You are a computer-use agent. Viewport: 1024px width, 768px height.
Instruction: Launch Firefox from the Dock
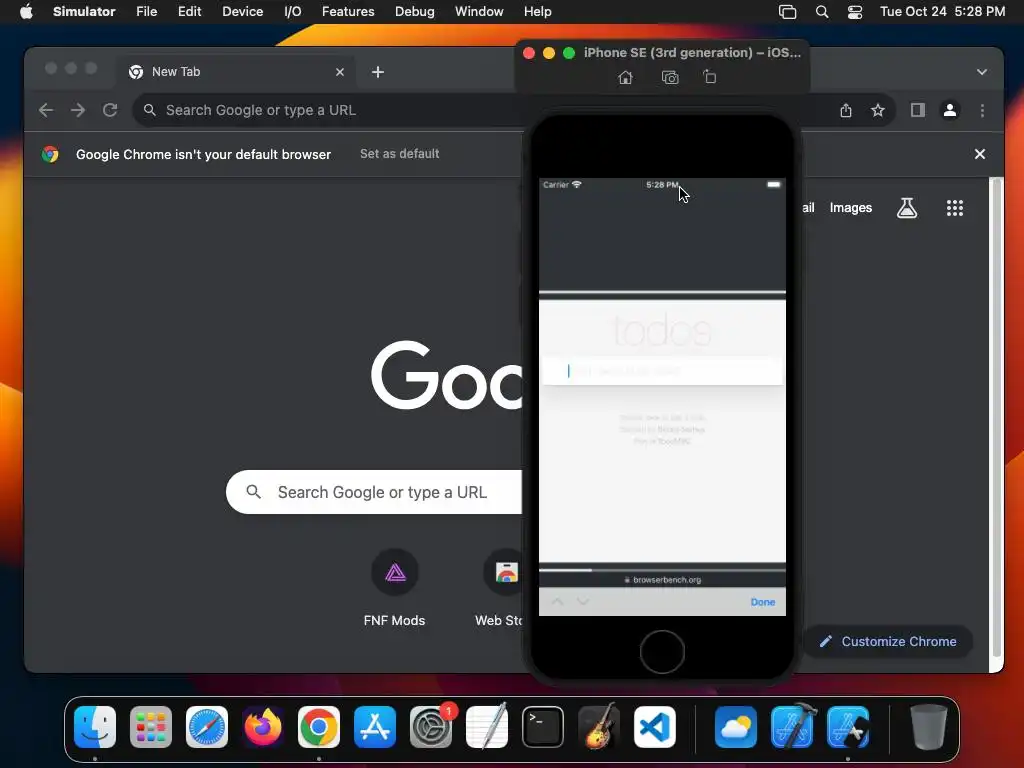click(263, 727)
